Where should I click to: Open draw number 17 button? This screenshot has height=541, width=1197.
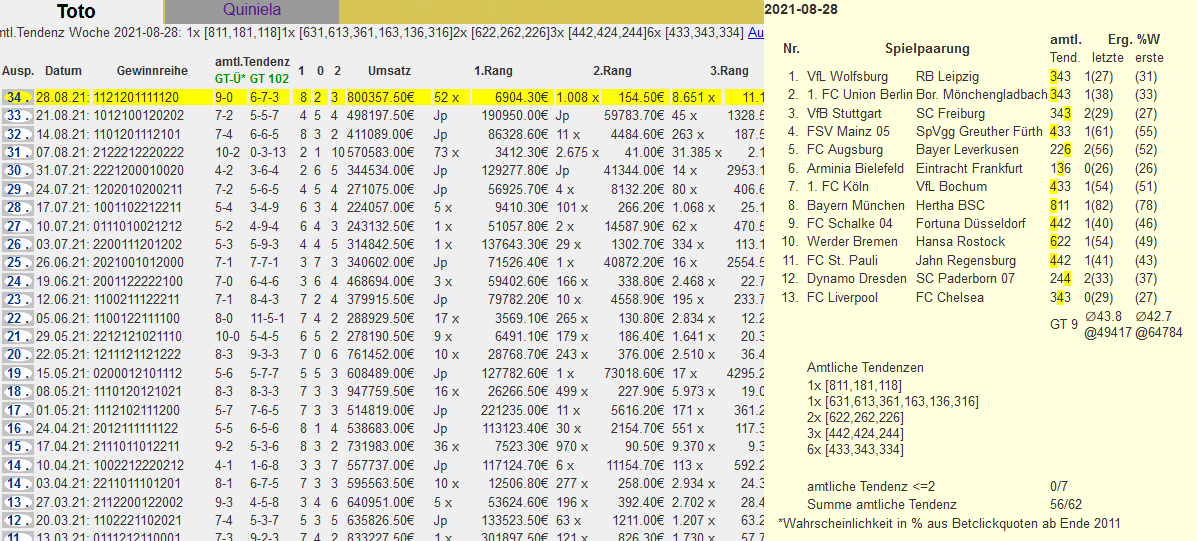click(x=18, y=409)
